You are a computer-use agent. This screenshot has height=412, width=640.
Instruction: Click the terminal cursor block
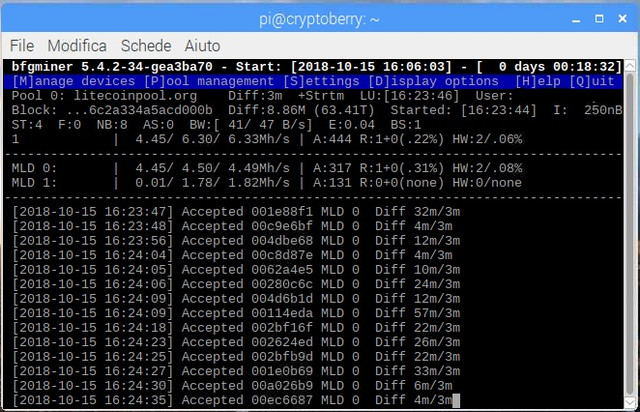coord(456,401)
